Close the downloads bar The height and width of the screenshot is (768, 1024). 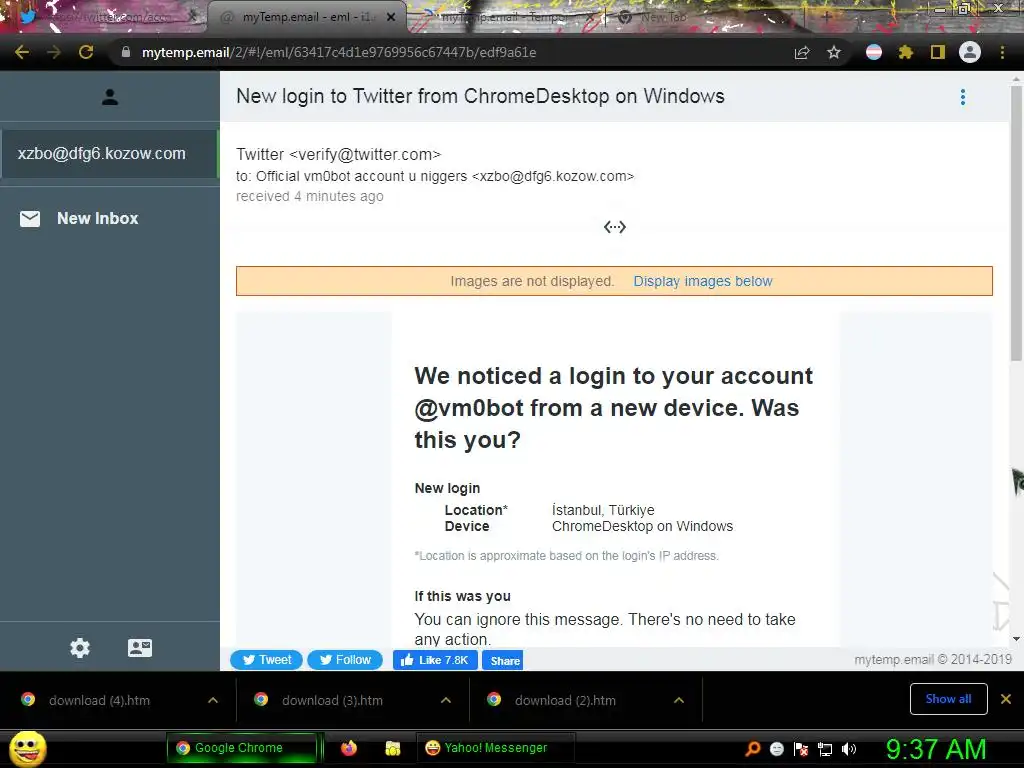(x=1006, y=699)
